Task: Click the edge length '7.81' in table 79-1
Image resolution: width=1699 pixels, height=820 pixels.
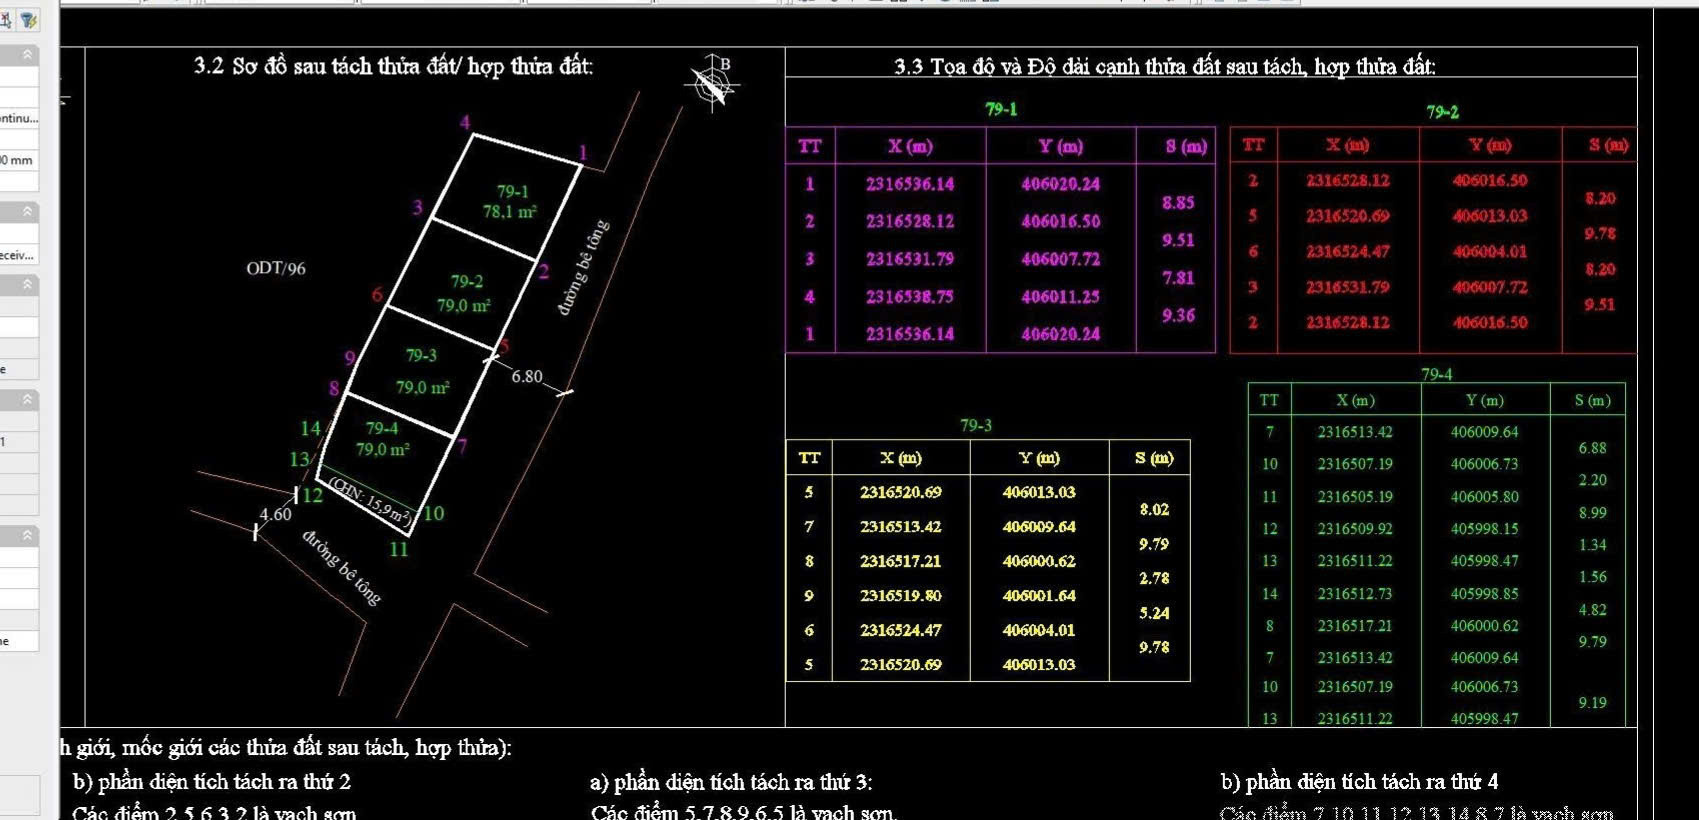Action: 1178,278
